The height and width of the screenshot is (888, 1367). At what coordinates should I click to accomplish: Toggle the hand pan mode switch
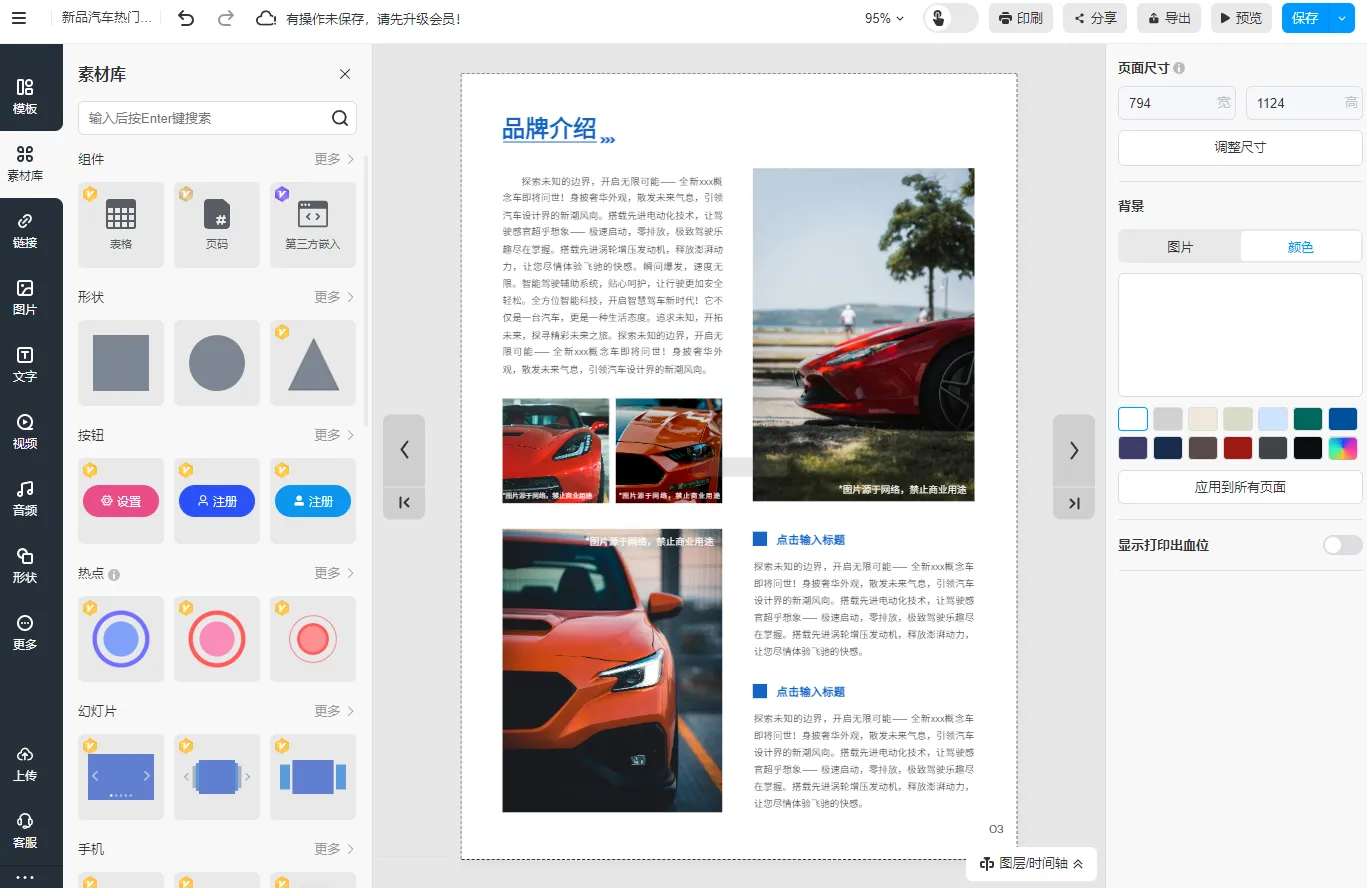pos(950,18)
